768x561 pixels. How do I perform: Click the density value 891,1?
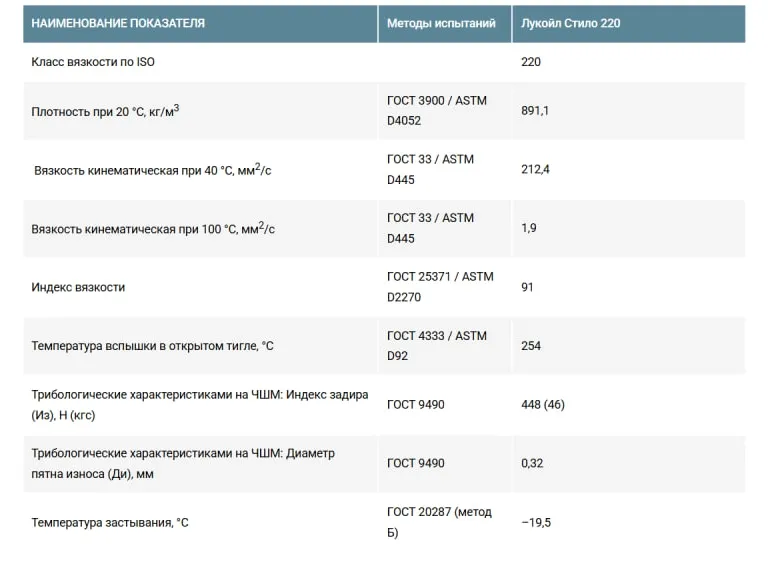tap(535, 111)
